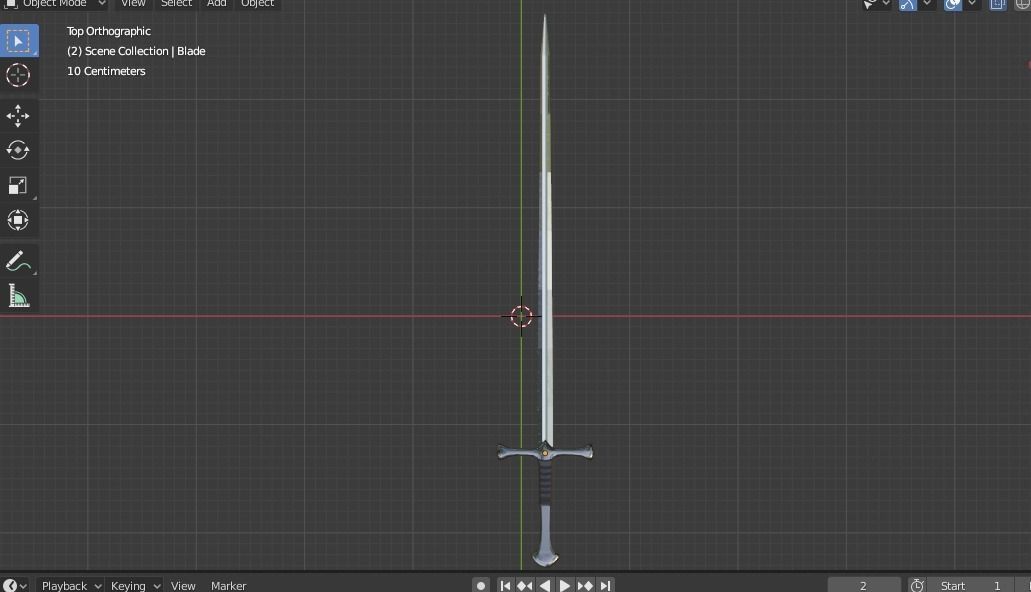Jump to the first frame
Image resolution: width=1031 pixels, height=592 pixels.
(505, 585)
